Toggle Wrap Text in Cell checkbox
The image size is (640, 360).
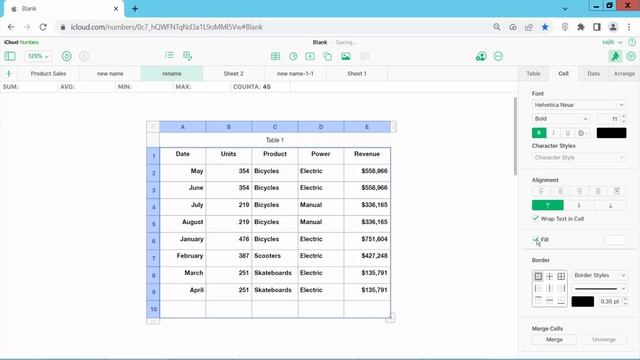point(536,218)
